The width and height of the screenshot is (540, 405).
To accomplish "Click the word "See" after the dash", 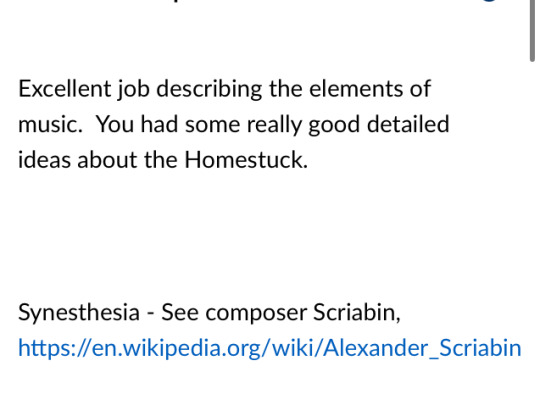I will (180, 312).
